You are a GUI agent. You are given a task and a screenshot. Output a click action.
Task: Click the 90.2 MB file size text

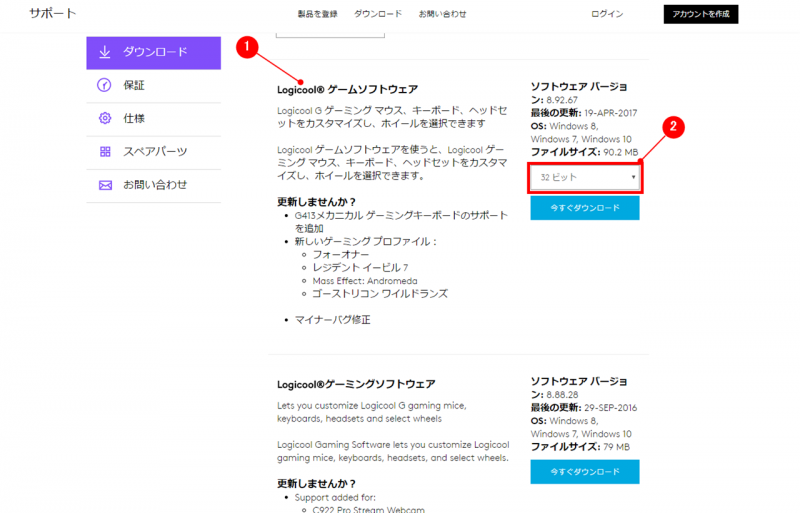(620, 152)
